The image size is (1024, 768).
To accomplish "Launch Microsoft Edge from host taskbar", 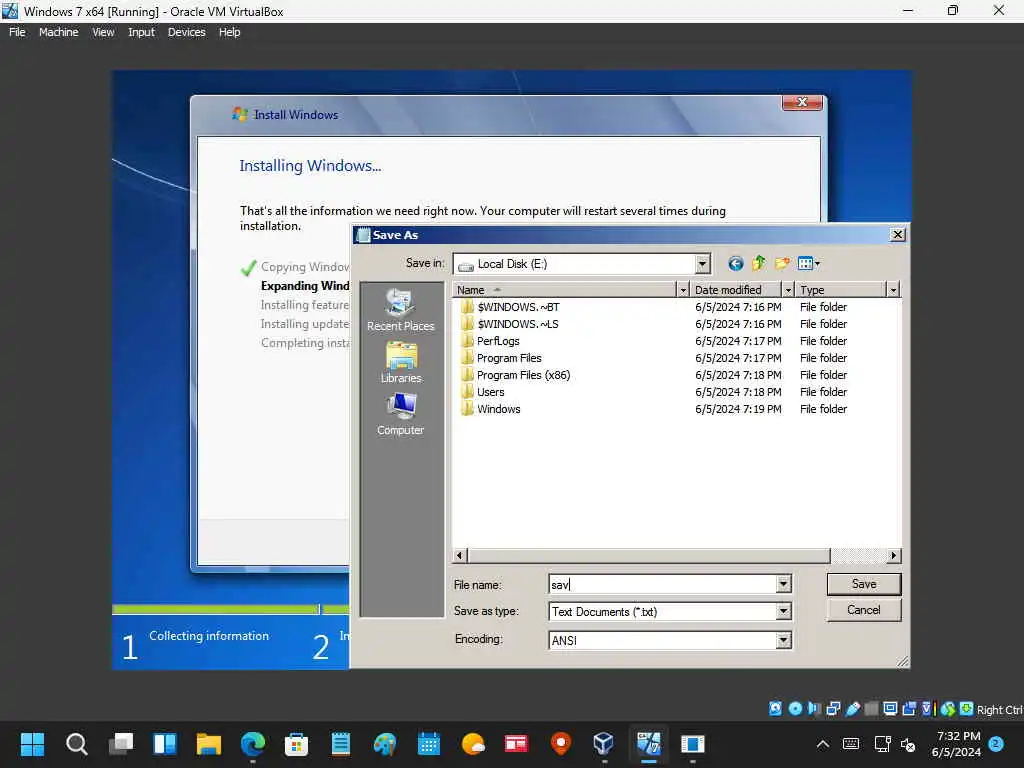I will pyautogui.click(x=253, y=744).
